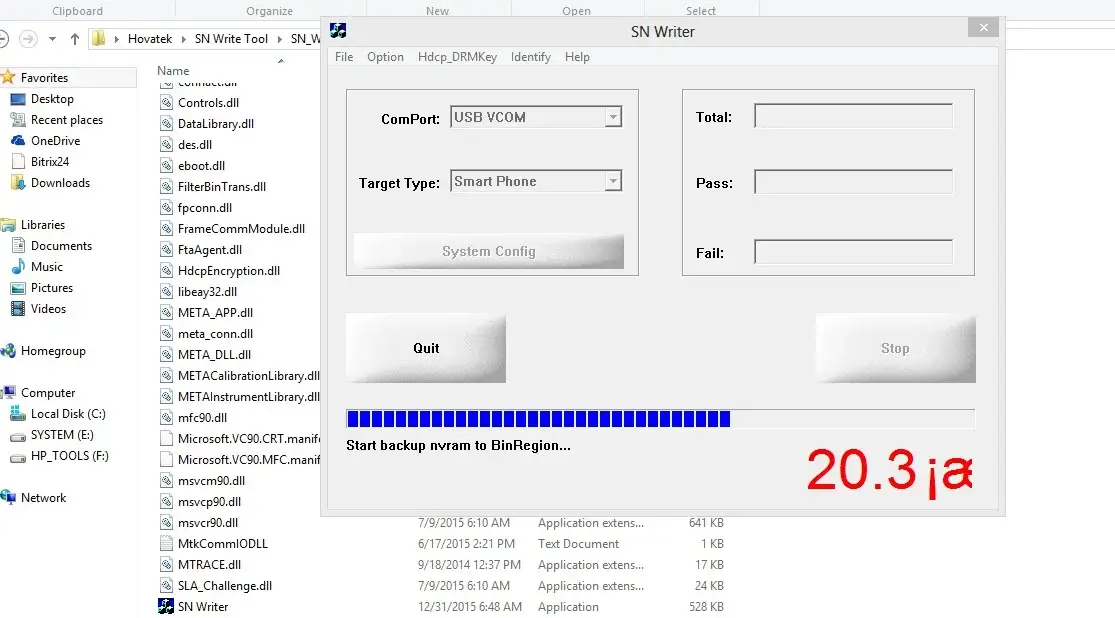The height and width of the screenshot is (618, 1115).
Task: Open the ComPort USB VCOM dropdown
Action: coord(613,116)
